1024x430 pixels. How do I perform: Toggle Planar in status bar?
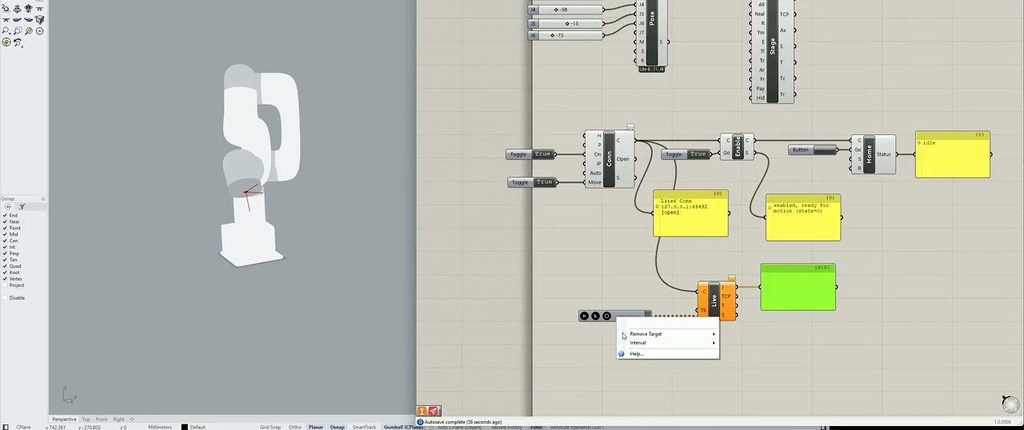coord(315,427)
